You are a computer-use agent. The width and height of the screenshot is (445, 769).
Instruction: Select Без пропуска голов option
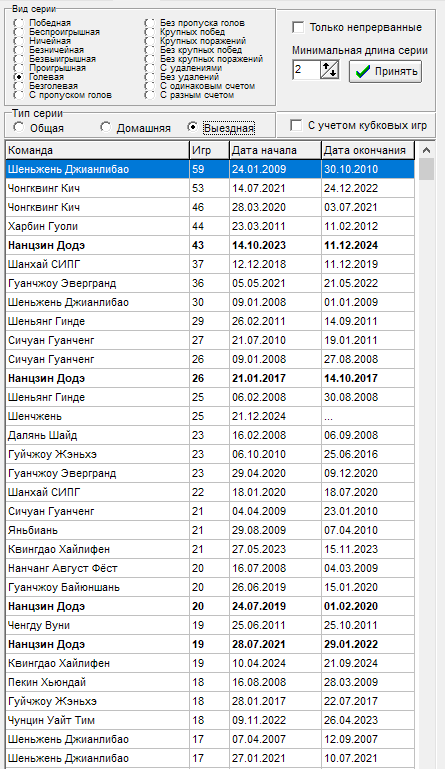click(x=150, y=23)
